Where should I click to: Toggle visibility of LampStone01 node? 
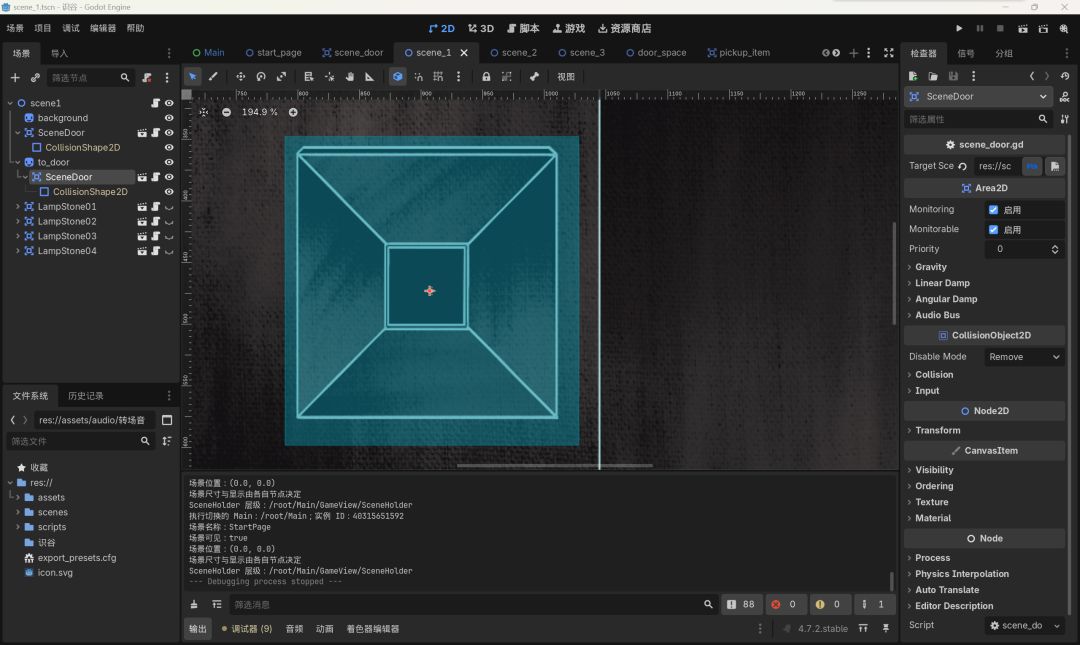click(x=169, y=207)
